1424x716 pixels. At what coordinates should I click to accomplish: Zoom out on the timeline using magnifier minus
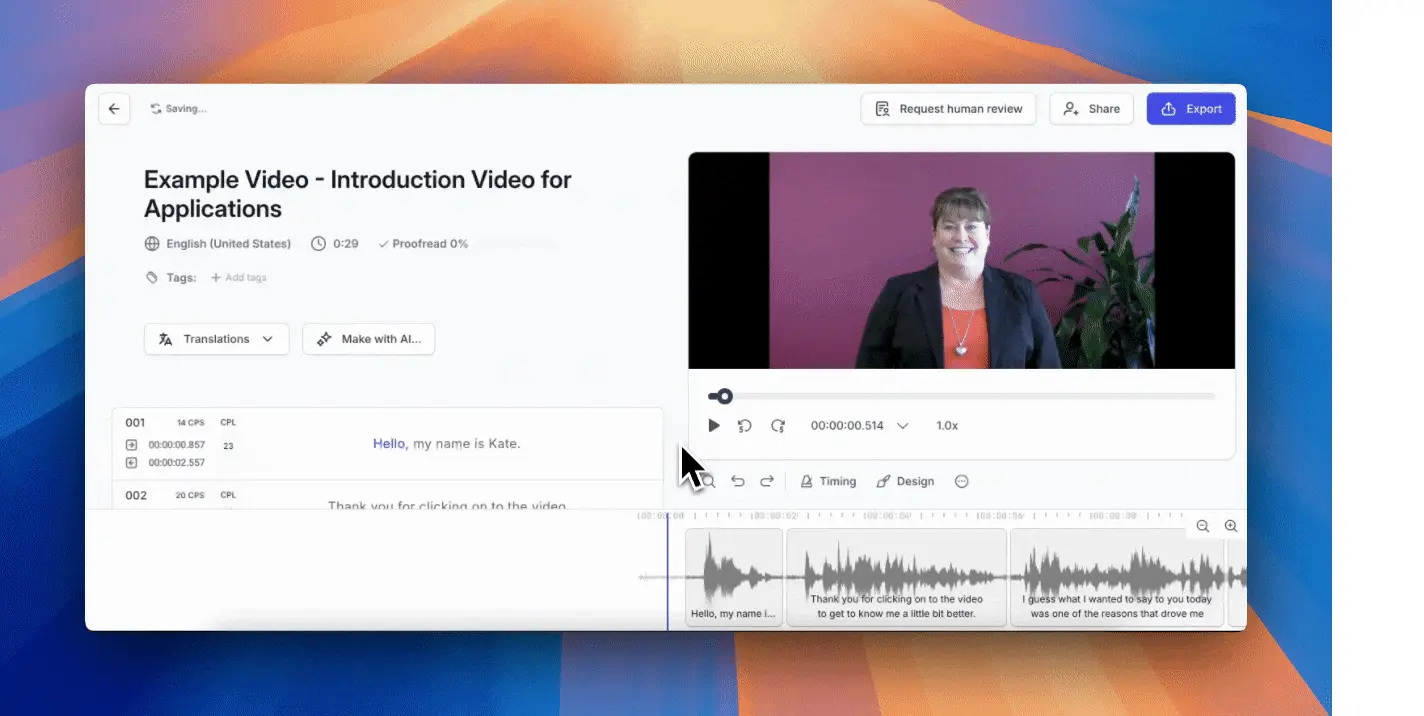(x=1202, y=525)
